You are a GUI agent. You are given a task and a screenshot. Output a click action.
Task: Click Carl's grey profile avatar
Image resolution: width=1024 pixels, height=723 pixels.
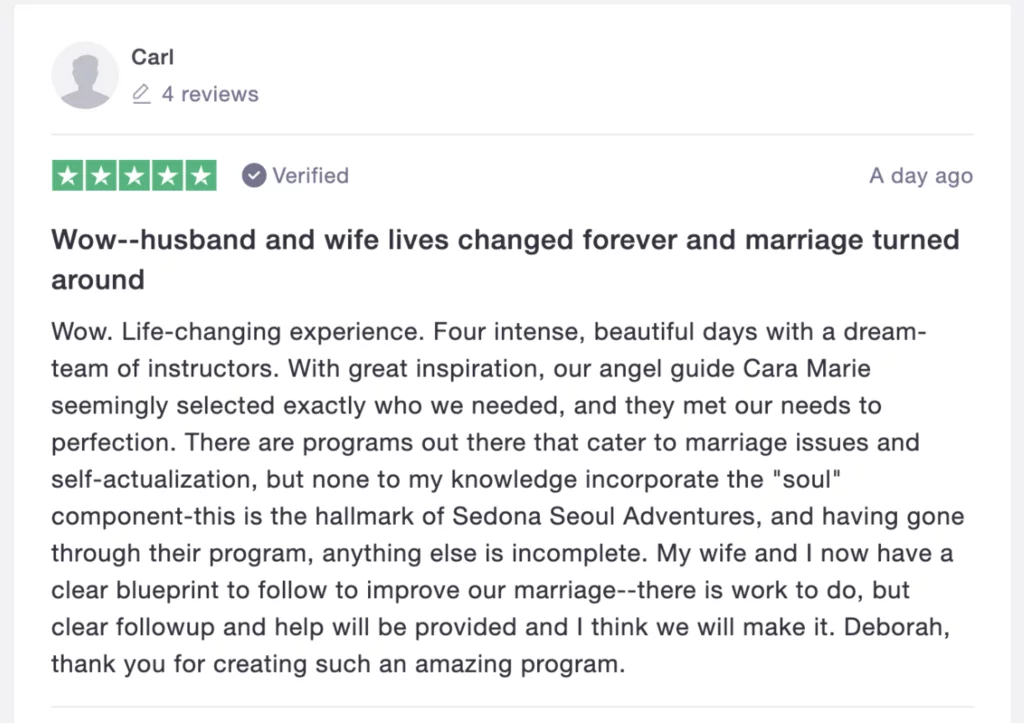coord(85,75)
